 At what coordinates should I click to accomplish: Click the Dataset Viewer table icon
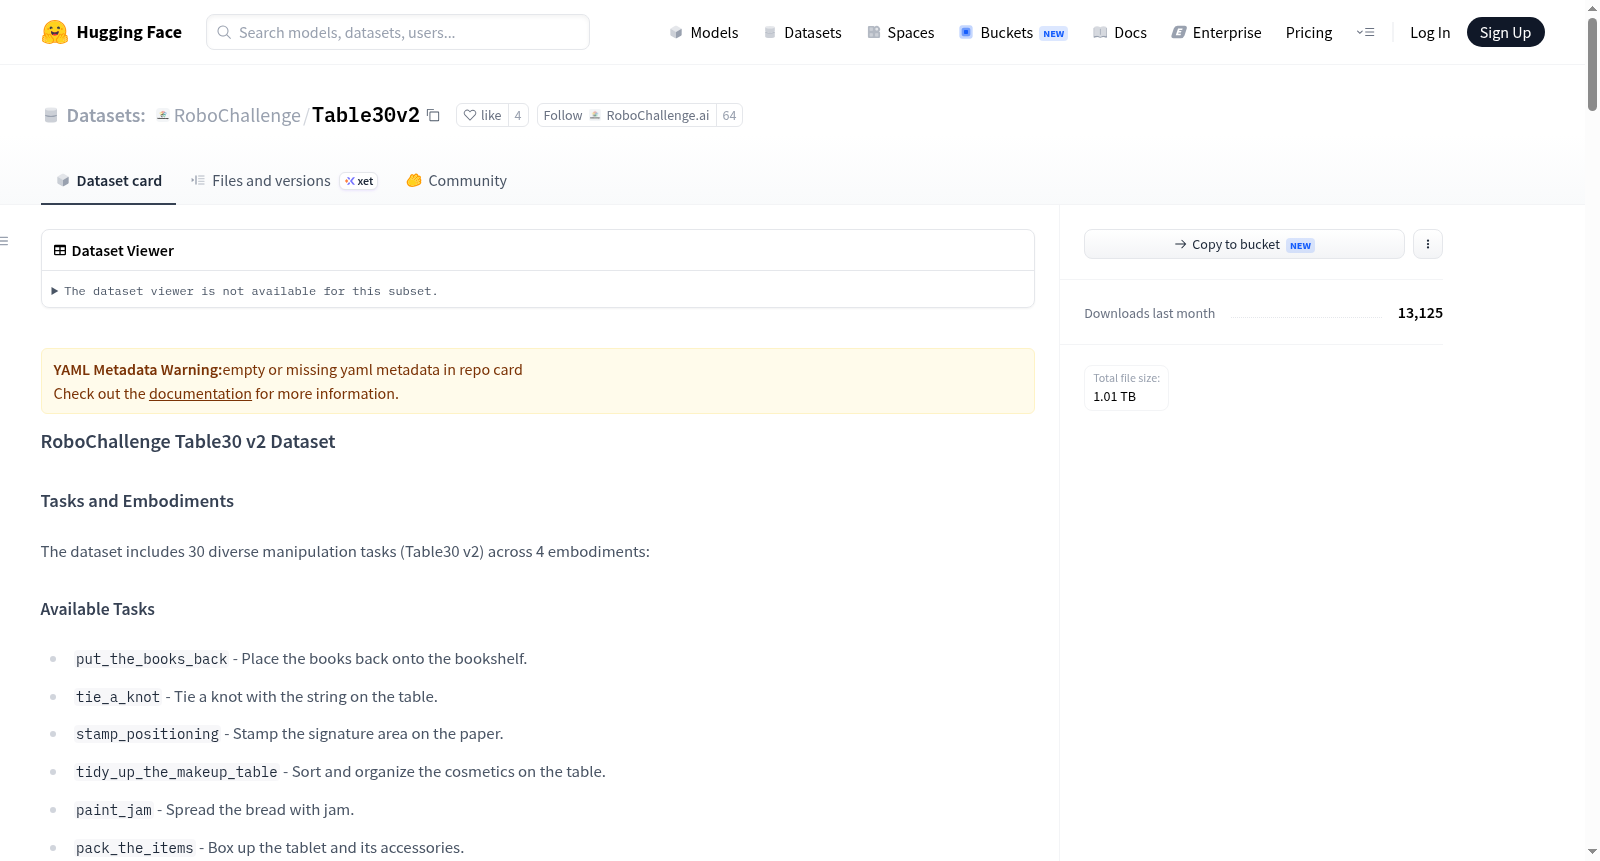click(60, 250)
